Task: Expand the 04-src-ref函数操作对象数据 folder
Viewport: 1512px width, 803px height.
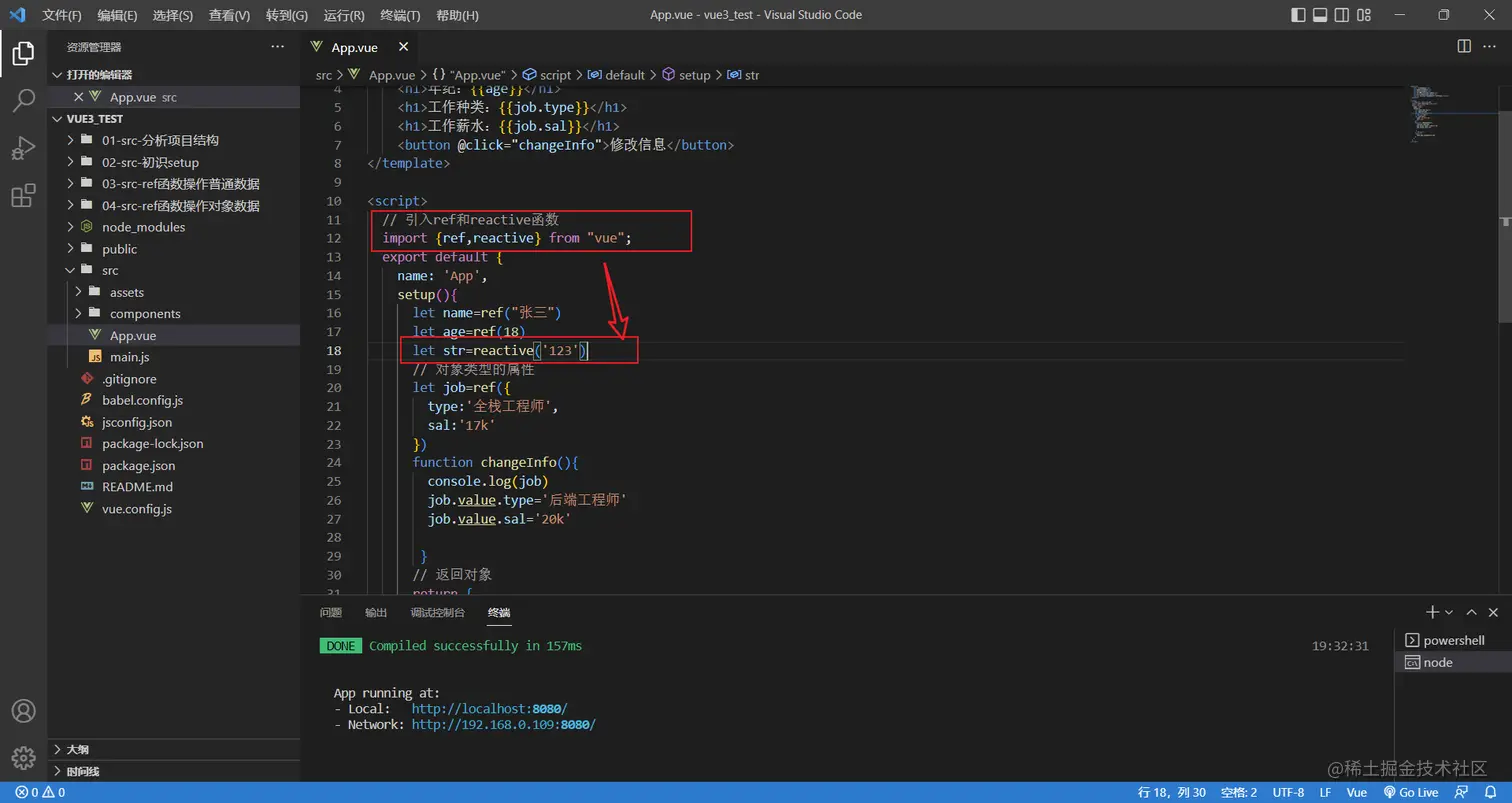Action: coord(181,205)
